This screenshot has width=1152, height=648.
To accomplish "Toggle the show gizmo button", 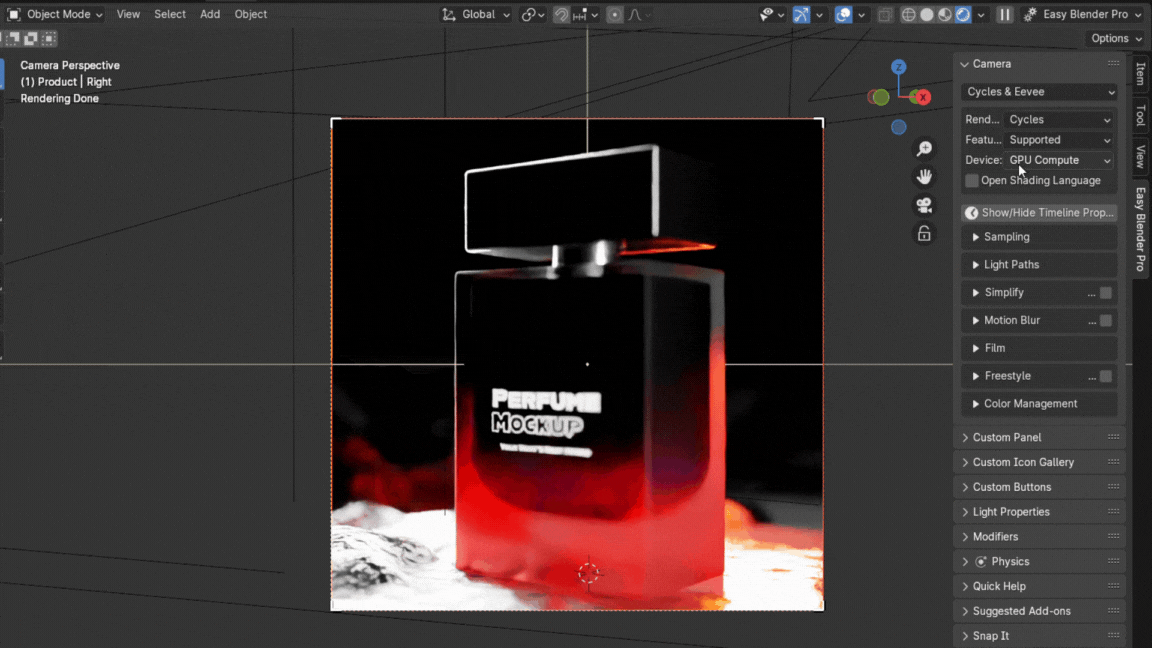I will coord(801,15).
